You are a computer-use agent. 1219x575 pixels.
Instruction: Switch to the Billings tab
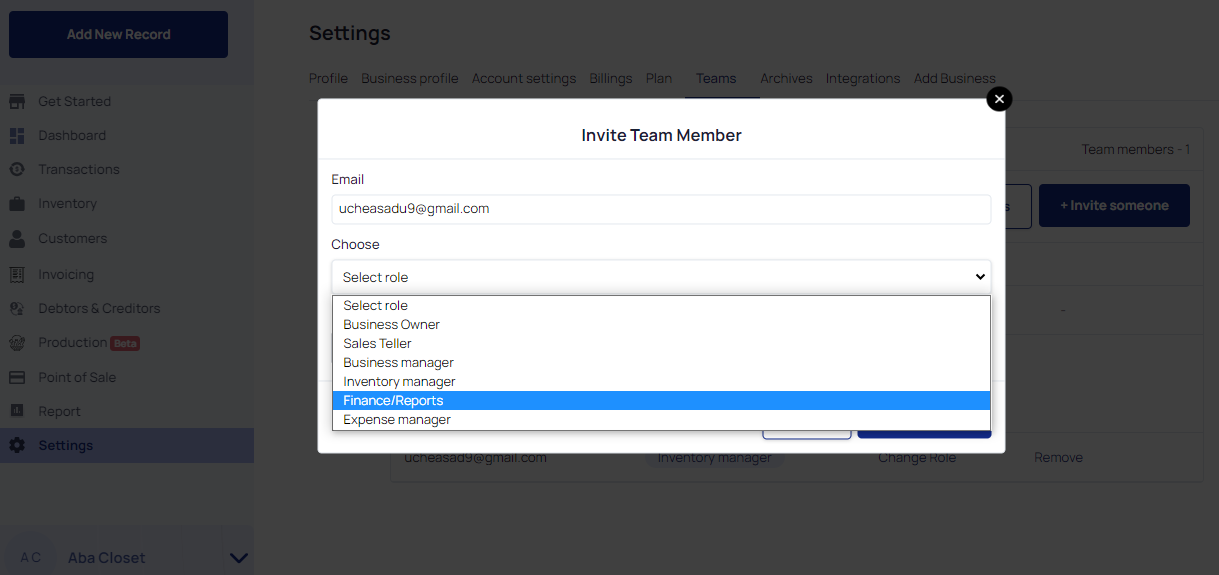(x=610, y=78)
